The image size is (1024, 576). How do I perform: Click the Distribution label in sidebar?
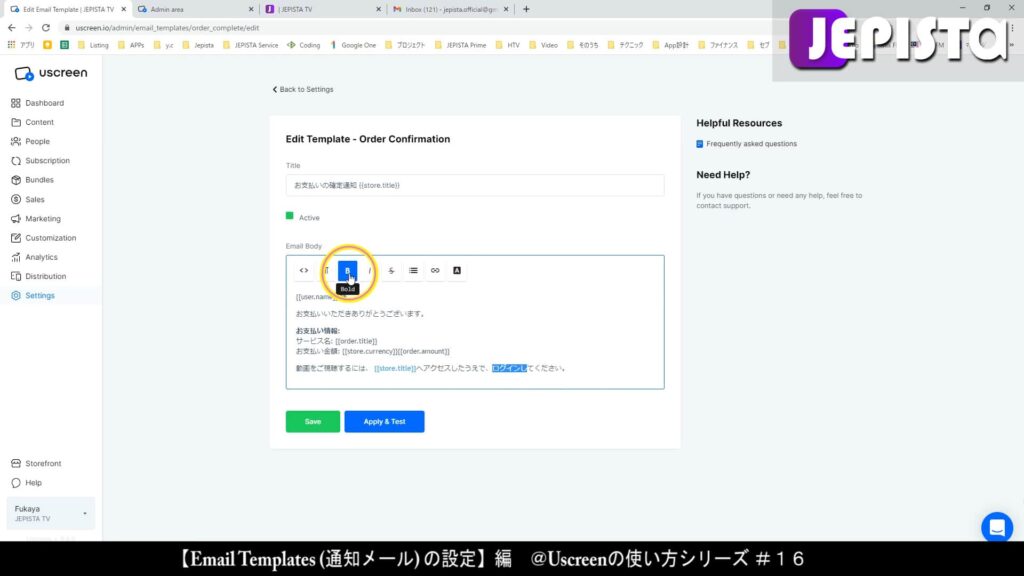(x=46, y=276)
